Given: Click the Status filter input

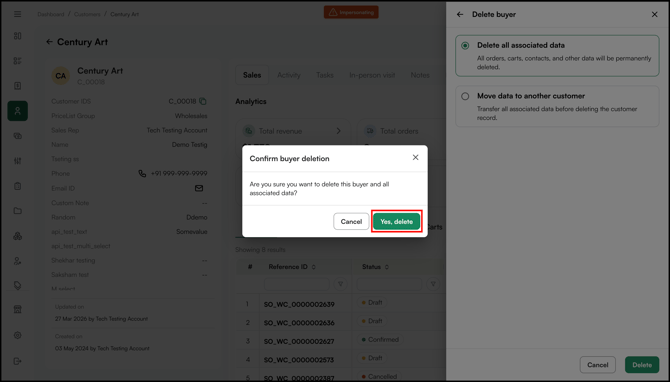Looking at the screenshot, I should point(389,284).
